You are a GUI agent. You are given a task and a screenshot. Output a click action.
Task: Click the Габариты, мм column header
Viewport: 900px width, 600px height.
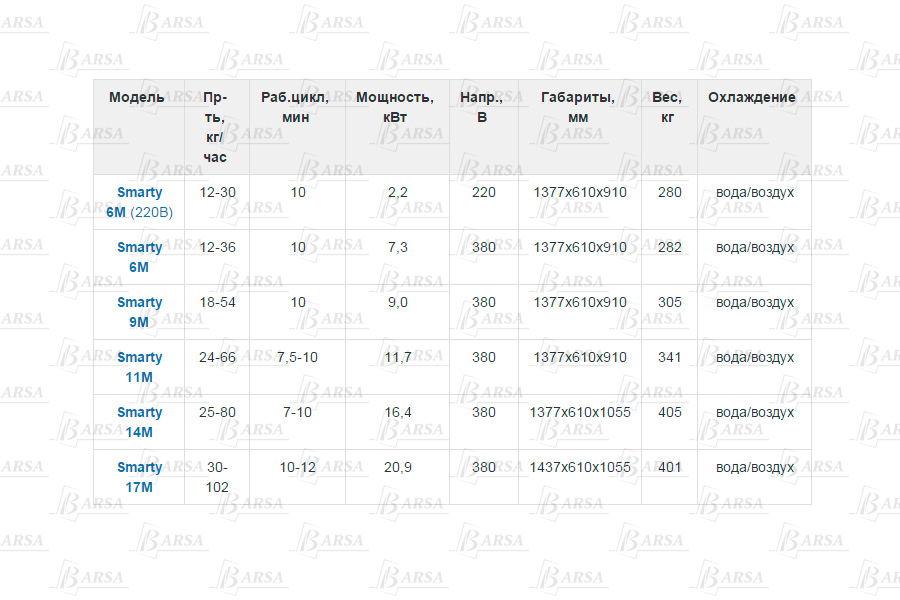(578, 107)
